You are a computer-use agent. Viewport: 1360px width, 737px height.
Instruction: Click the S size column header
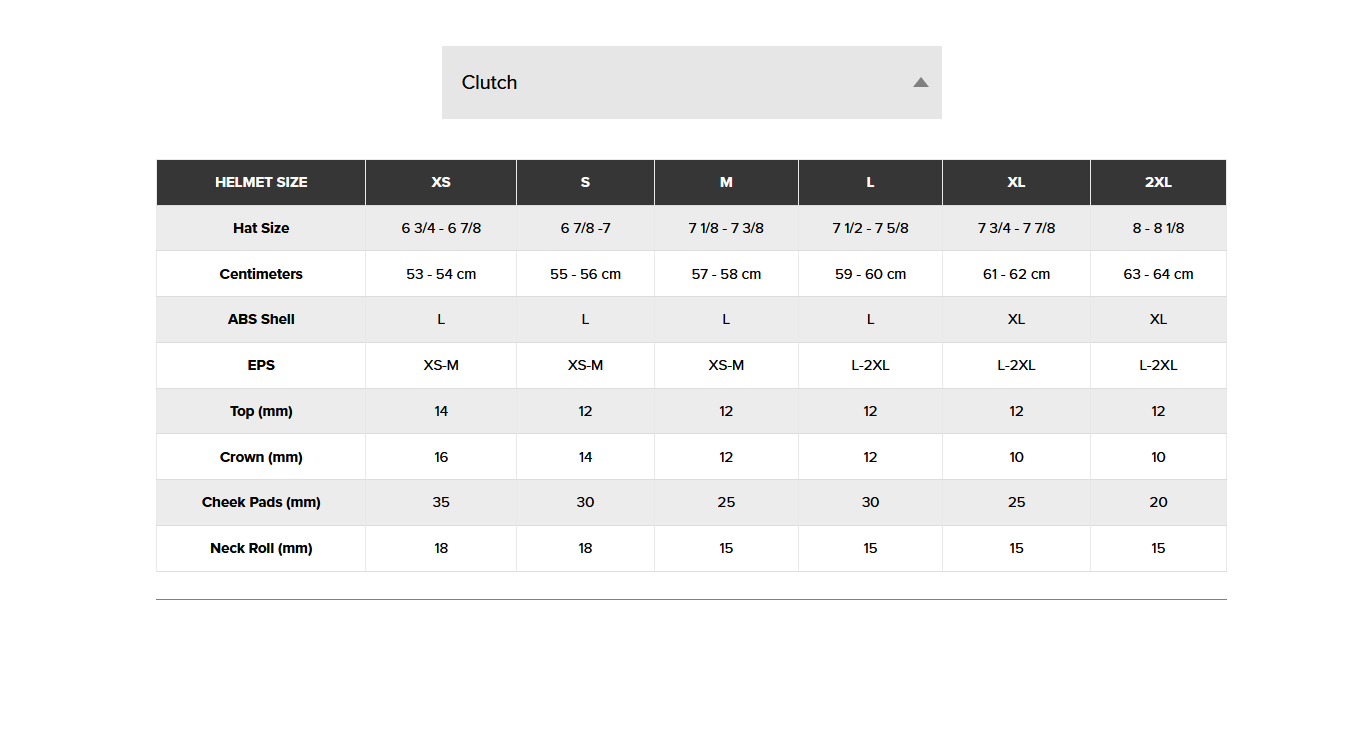[x=585, y=182]
